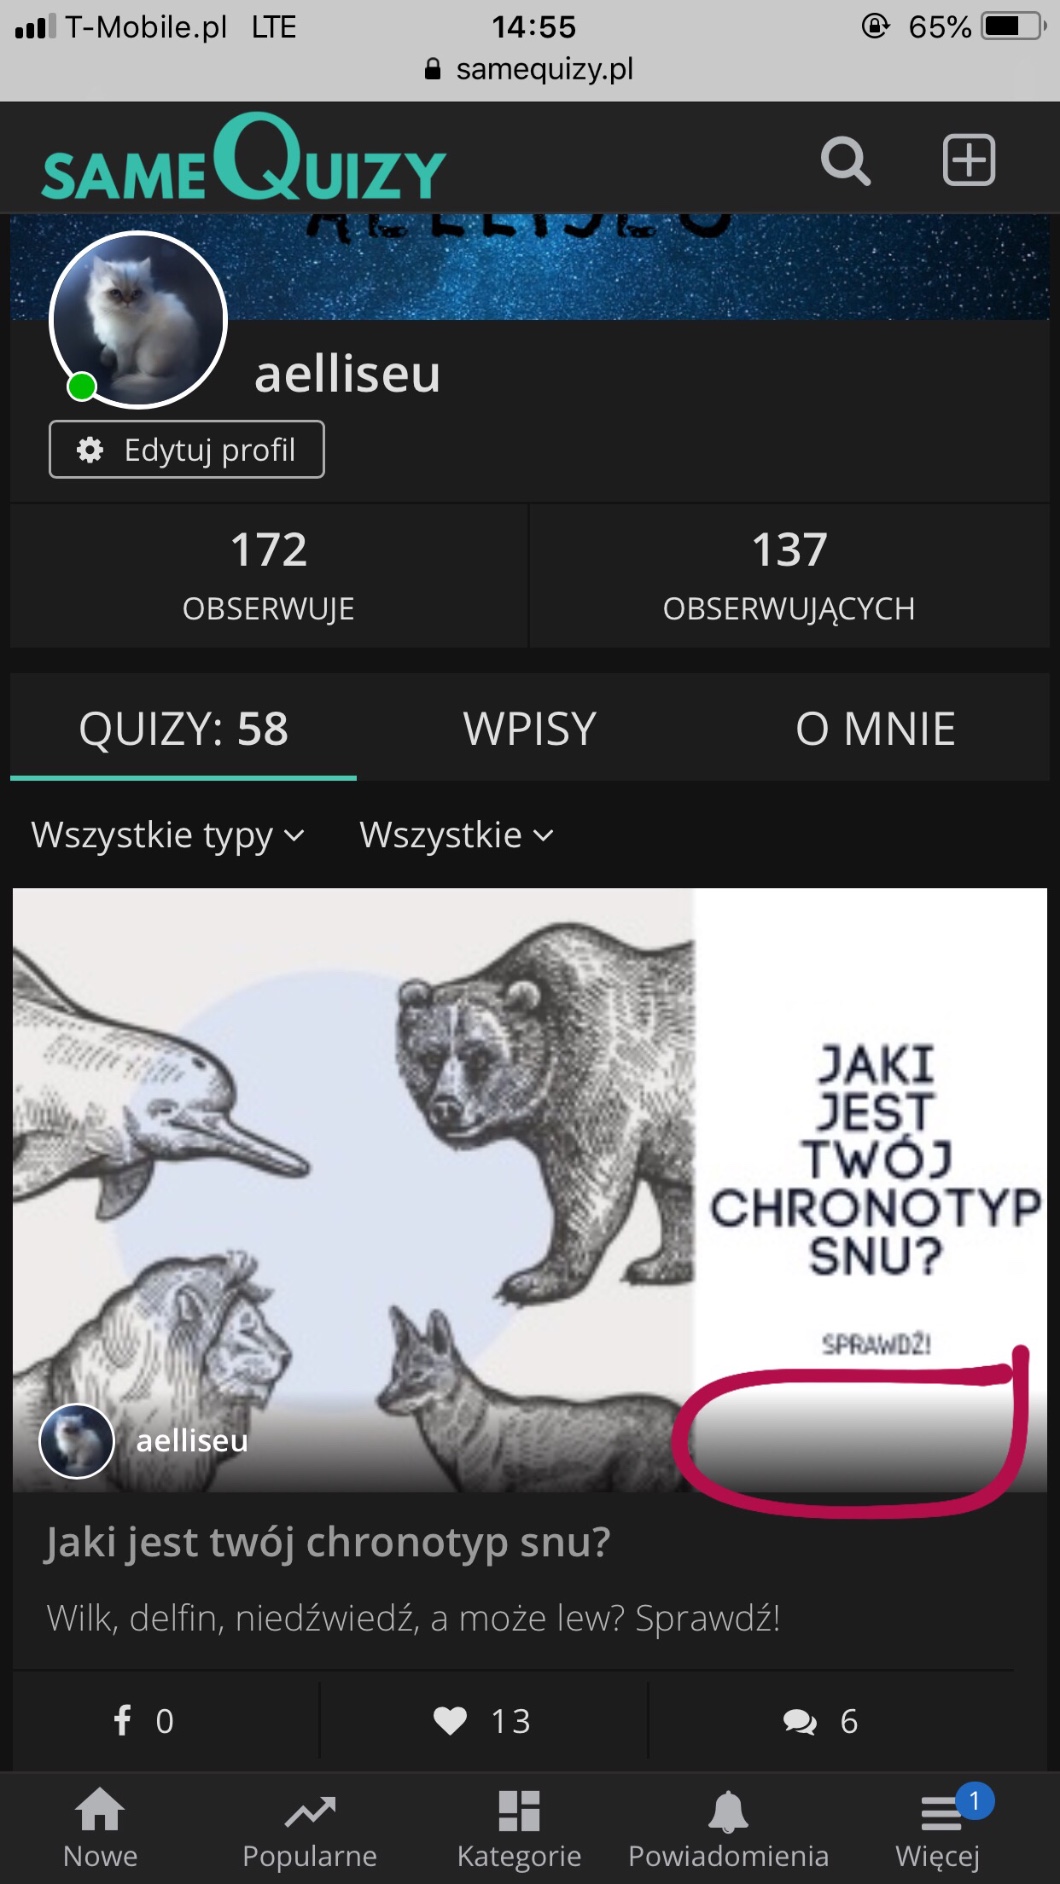Screen dimensions: 1060x1884
Task: Share quiz via Facebook icon
Action: 122,1720
